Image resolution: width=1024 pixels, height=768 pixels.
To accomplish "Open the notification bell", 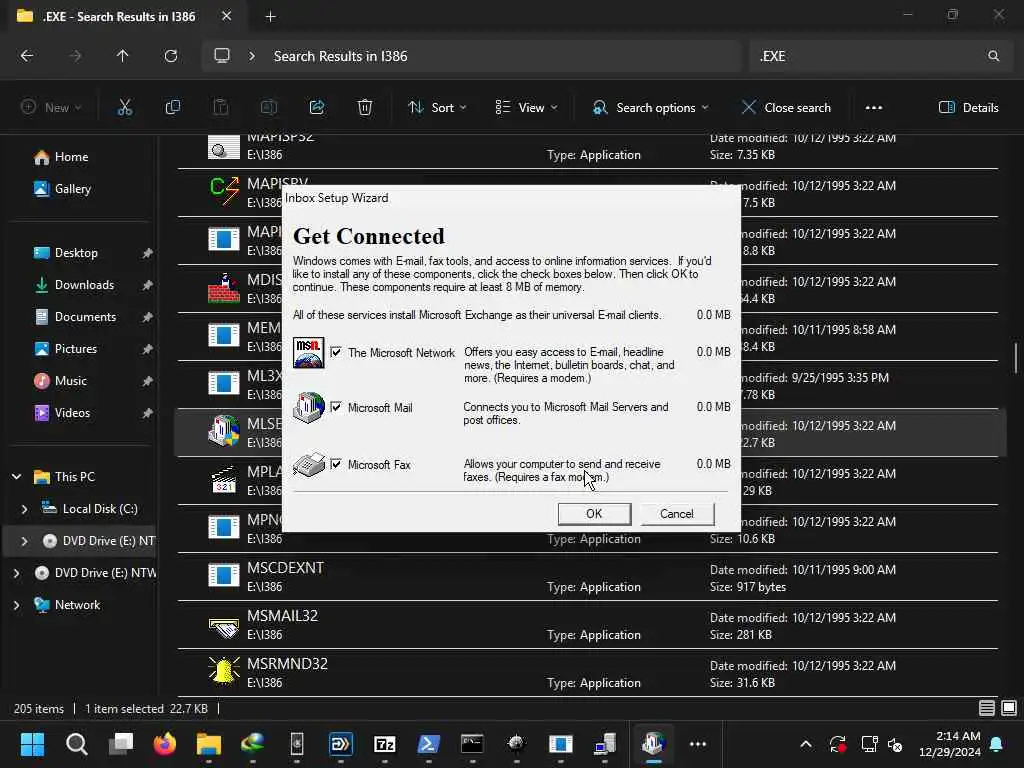I will click(997, 744).
